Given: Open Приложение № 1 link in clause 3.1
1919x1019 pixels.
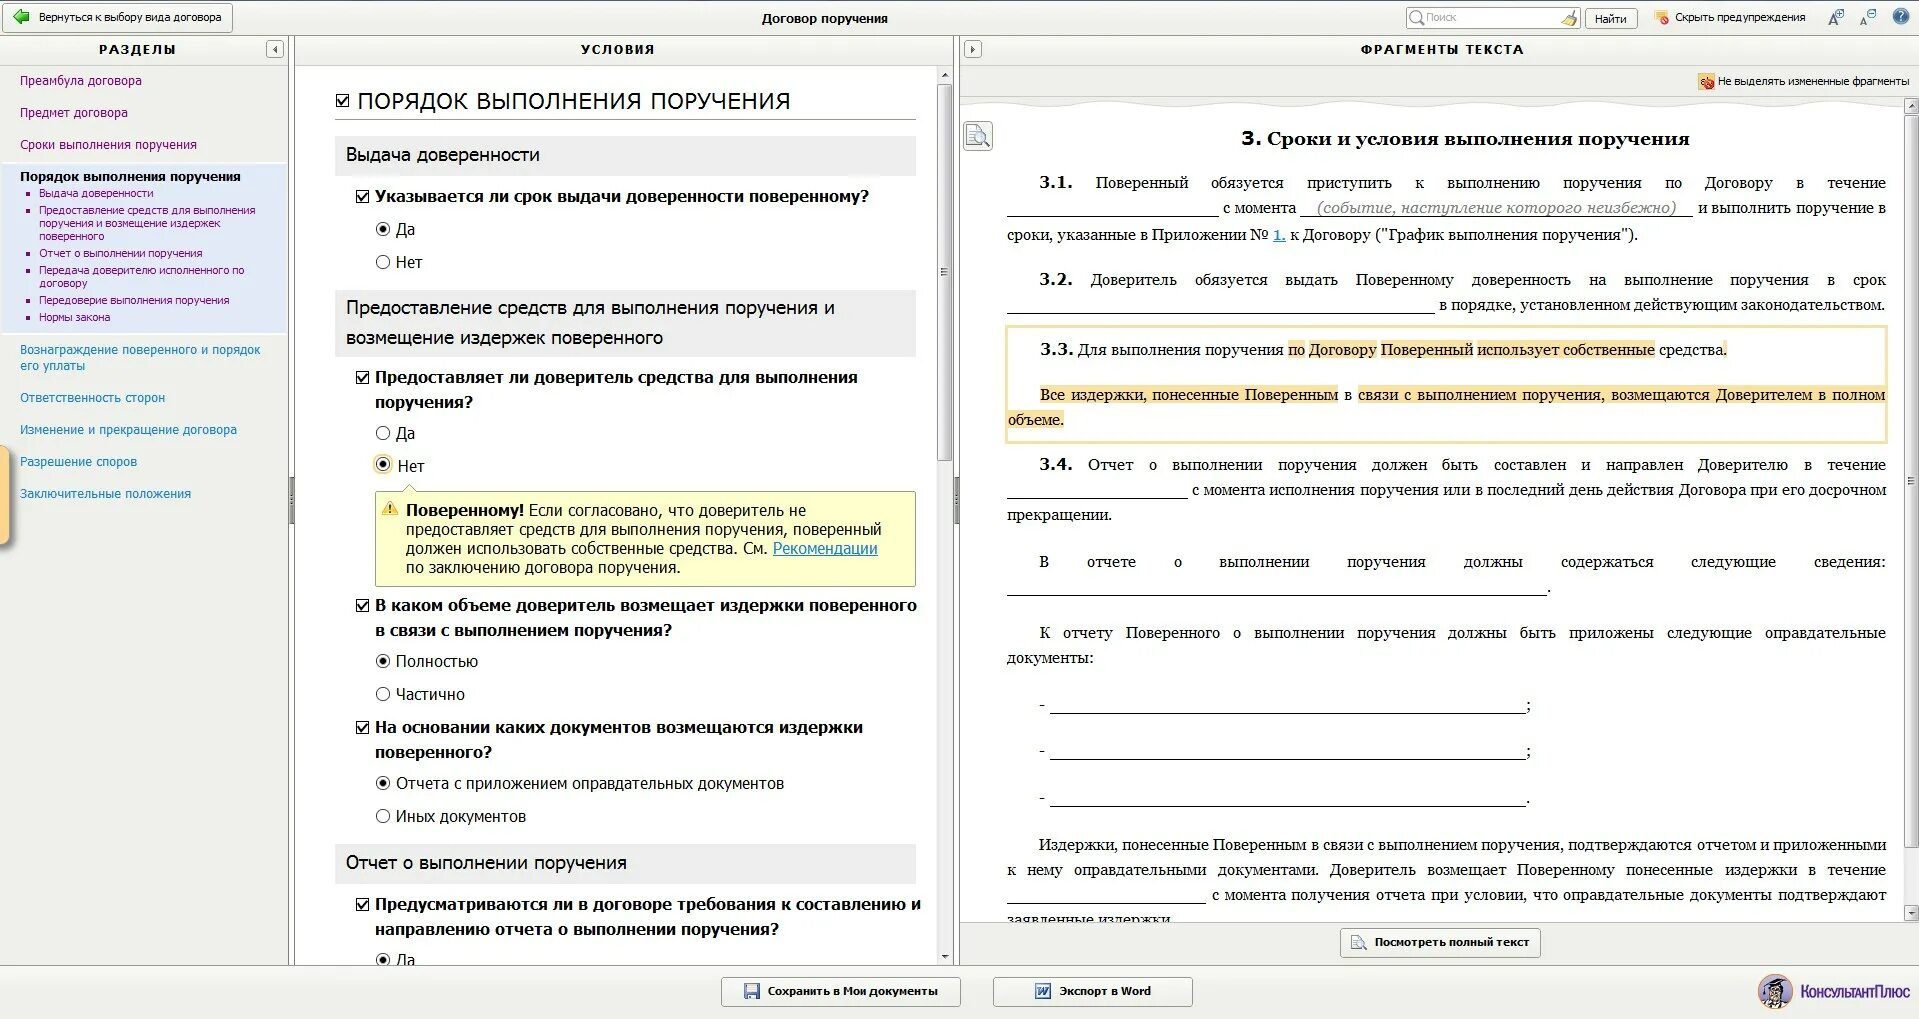Looking at the screenshot, I should click(1279, 235).
